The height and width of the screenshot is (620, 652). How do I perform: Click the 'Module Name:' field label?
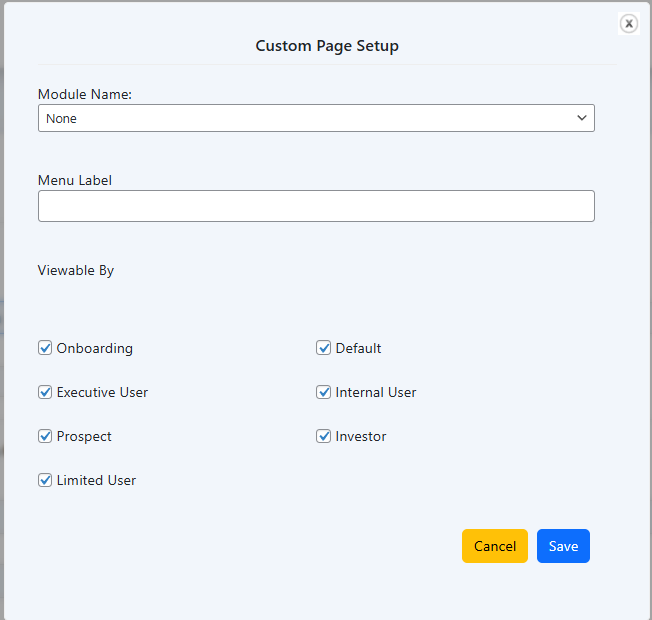[85, 94]
